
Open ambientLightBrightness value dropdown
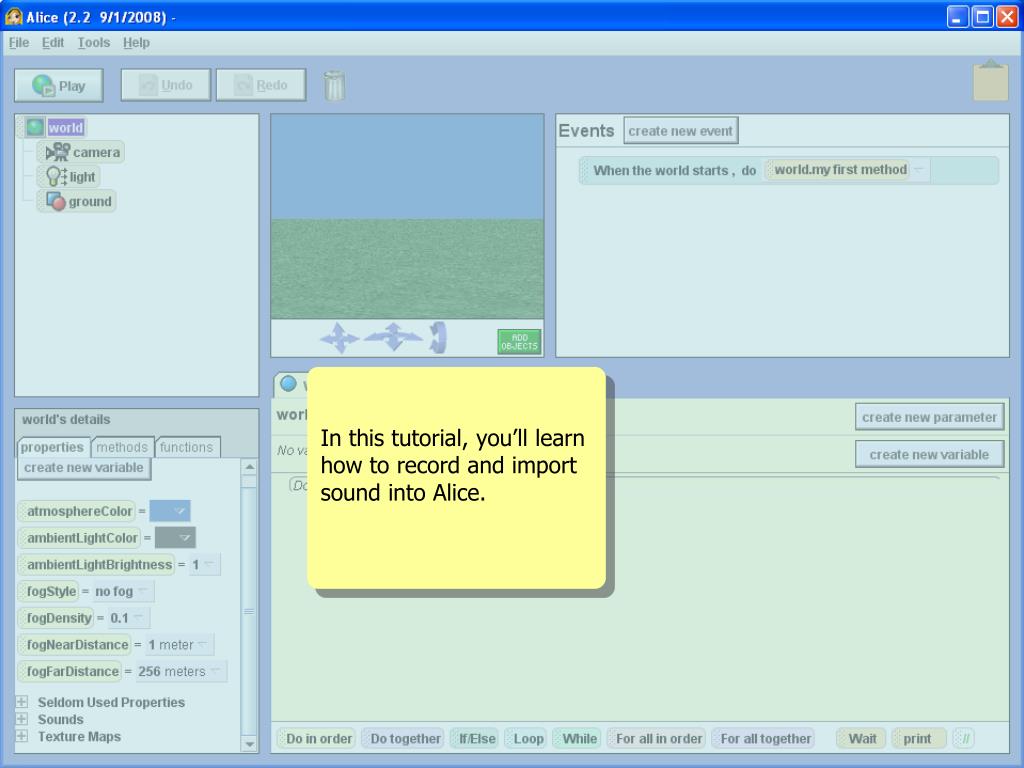coord(204,564)
